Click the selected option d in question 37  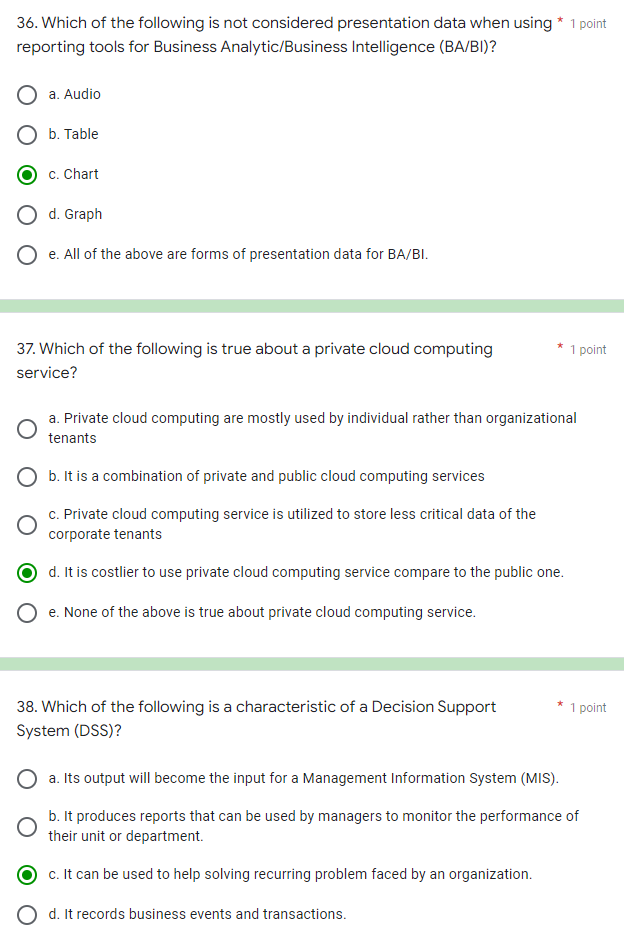click(x=27, y=572)
